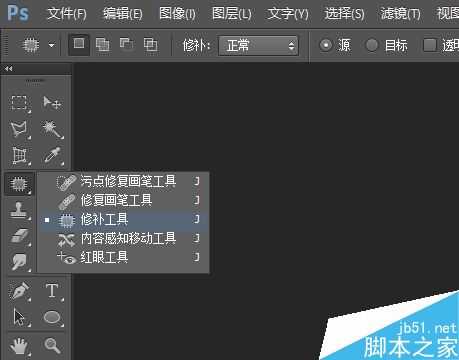Choose 修补工具 from the flyout
The image size is (459, 360).
point(124,220)
